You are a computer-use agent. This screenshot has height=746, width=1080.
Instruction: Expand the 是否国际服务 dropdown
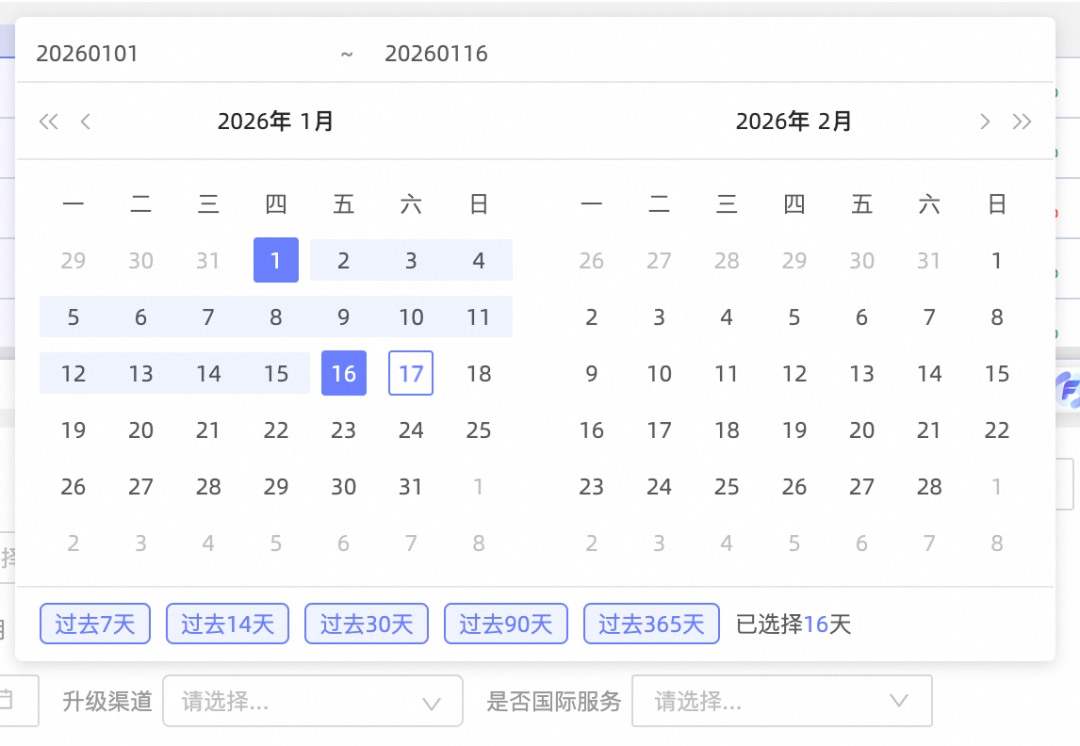(x=781, y=701)
